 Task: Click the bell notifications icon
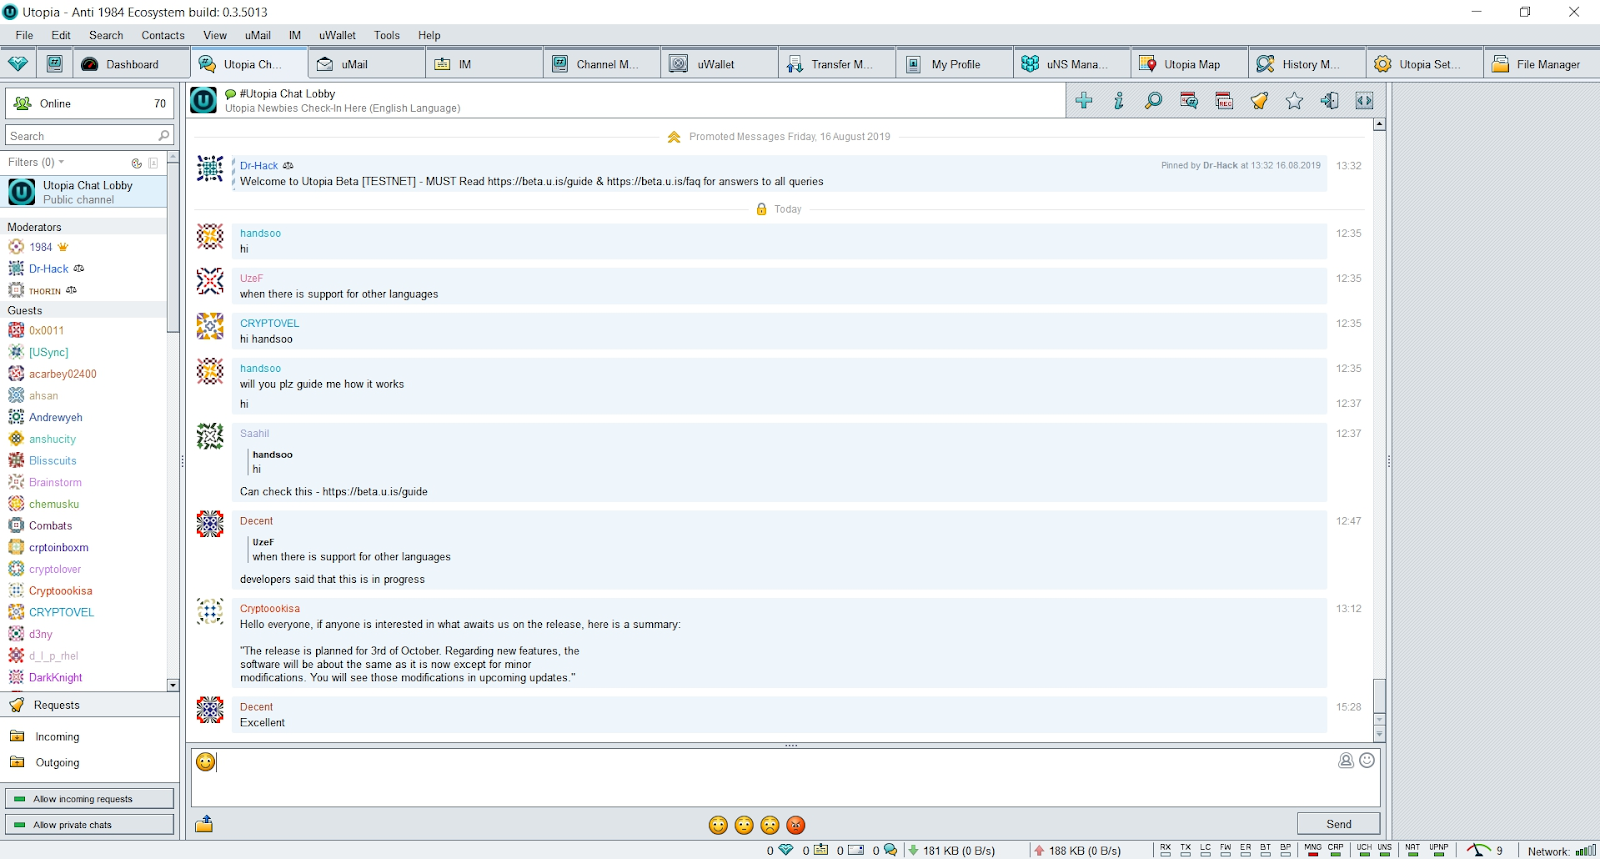(1259, 101)
